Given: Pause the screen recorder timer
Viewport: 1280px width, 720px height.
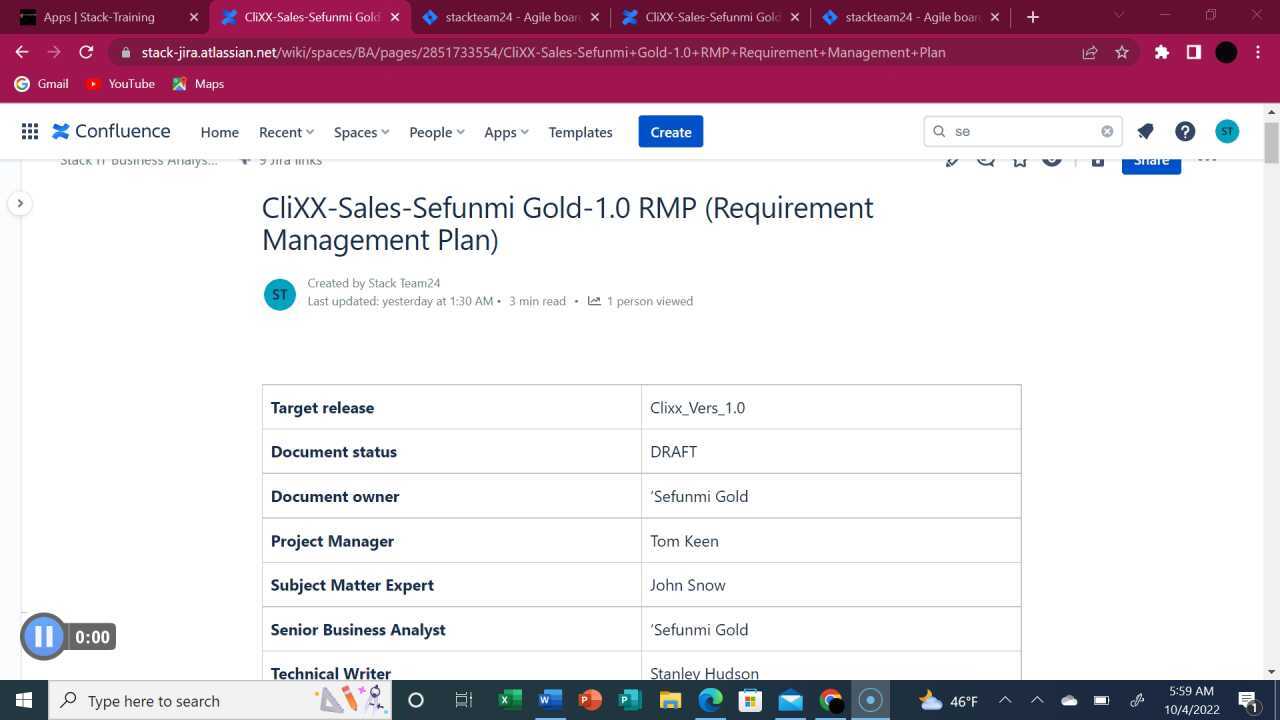Looking at the screenshot, I should pyautogui.click(x=43, y=636).
